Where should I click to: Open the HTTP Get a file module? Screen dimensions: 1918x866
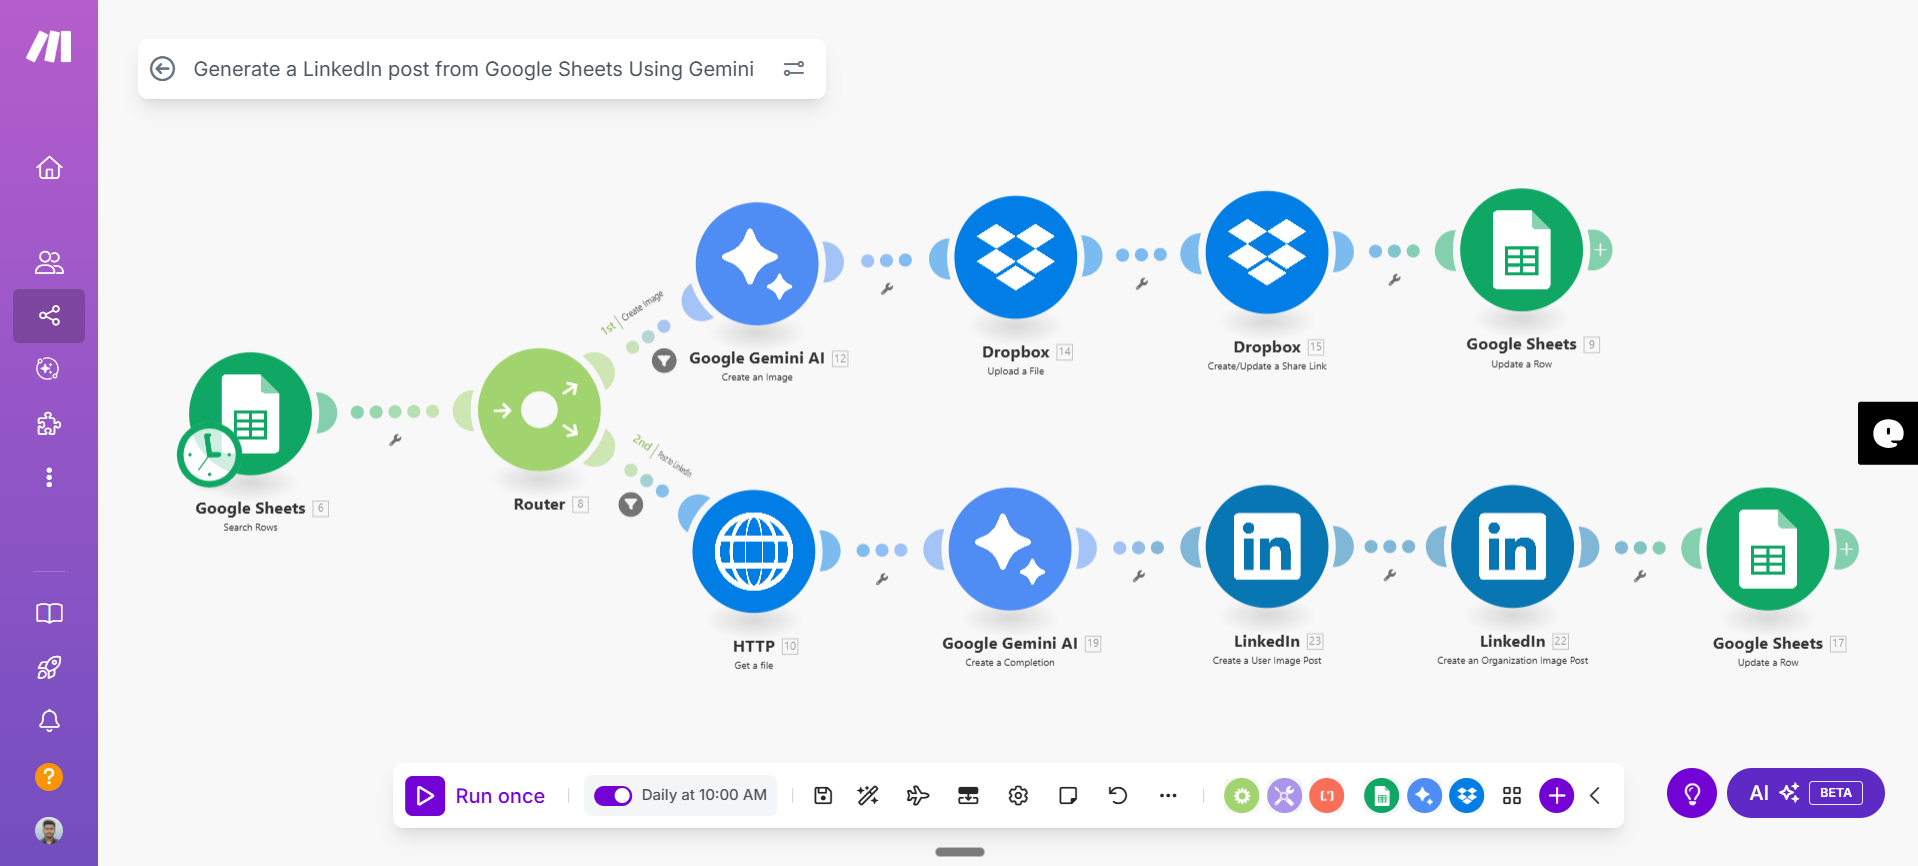(754, 551)
